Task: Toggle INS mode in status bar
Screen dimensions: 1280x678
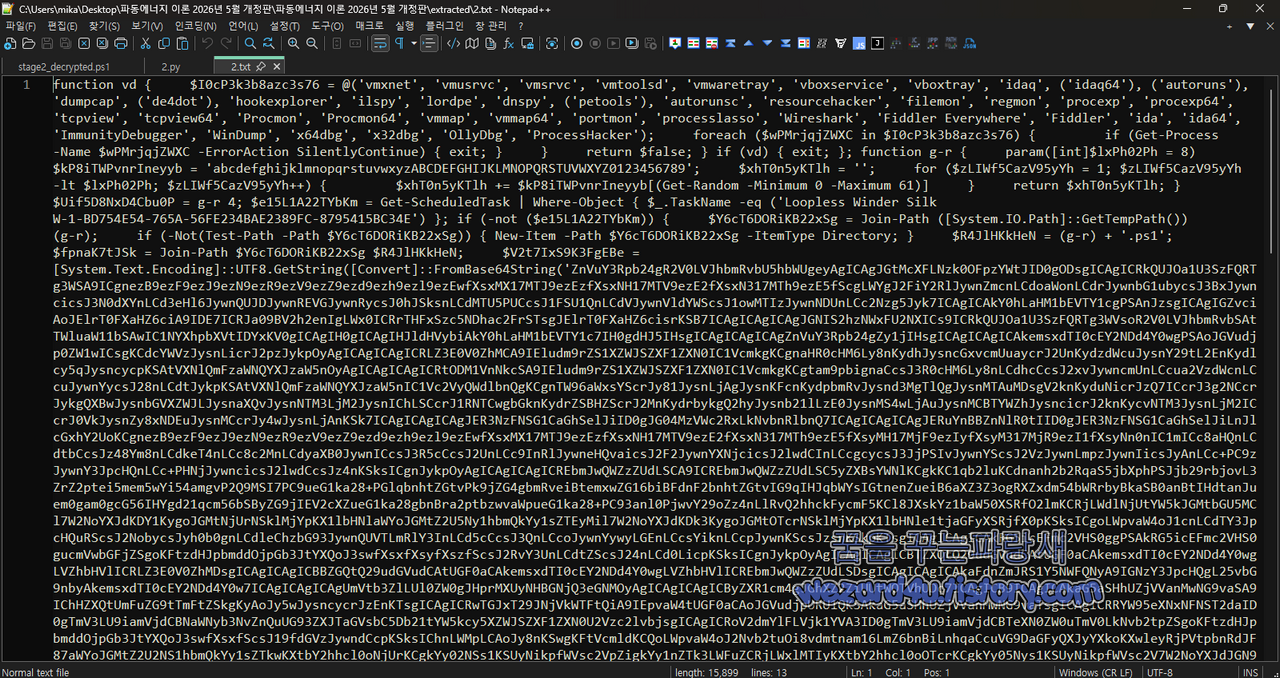Action: pos(1249,672)
